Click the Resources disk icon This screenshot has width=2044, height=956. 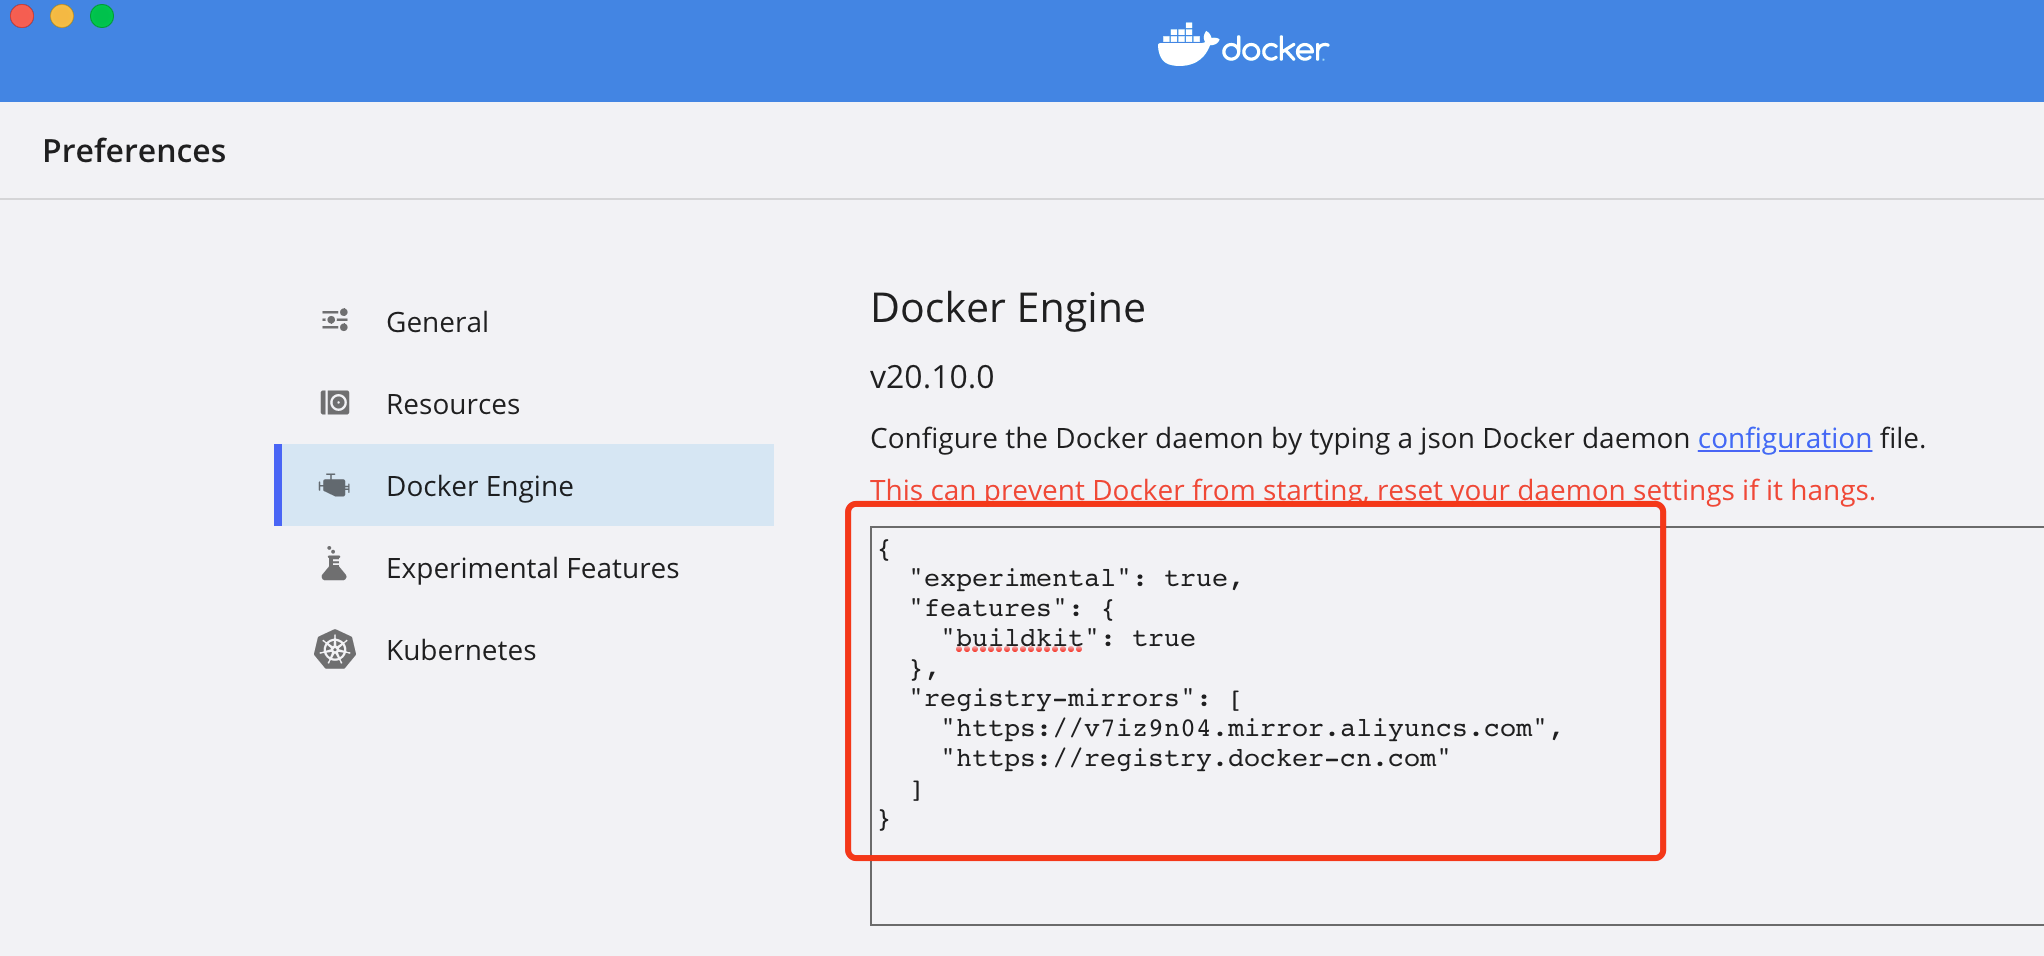click(x=335, y=403)
